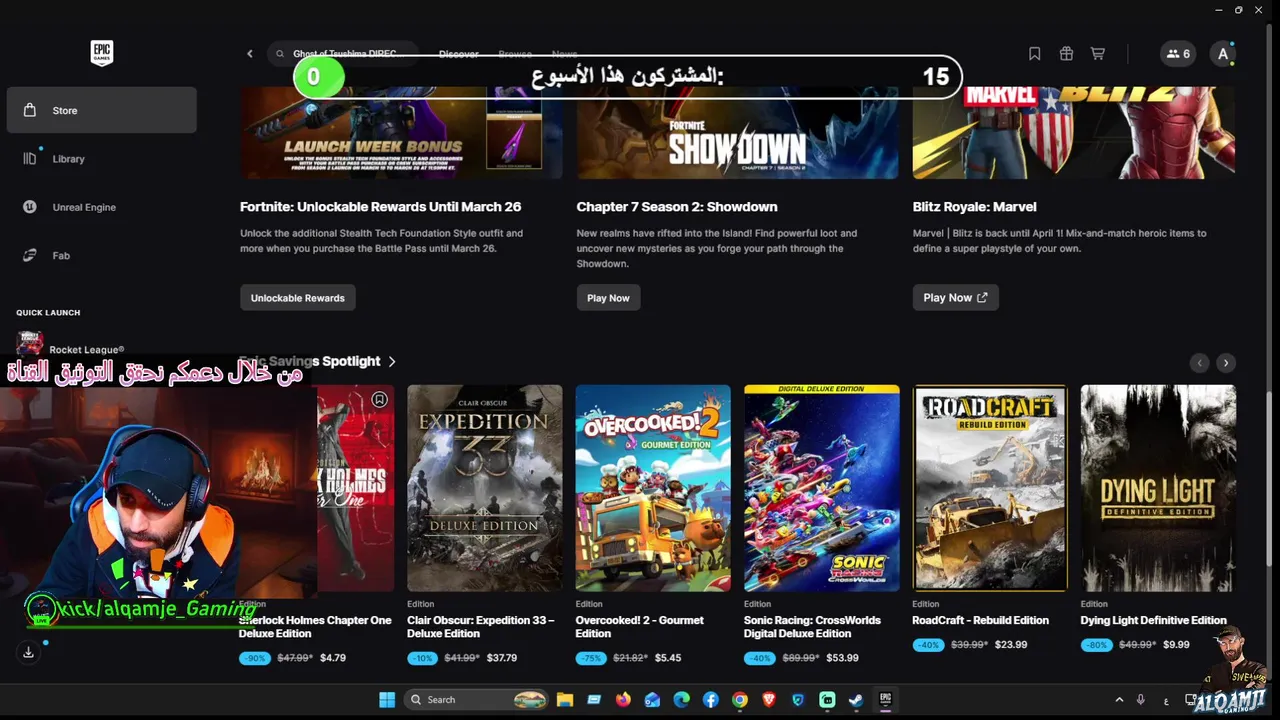The image size is (1280, 720).
Task: Open Firefox from the taskbar
Action: (623, 700)
